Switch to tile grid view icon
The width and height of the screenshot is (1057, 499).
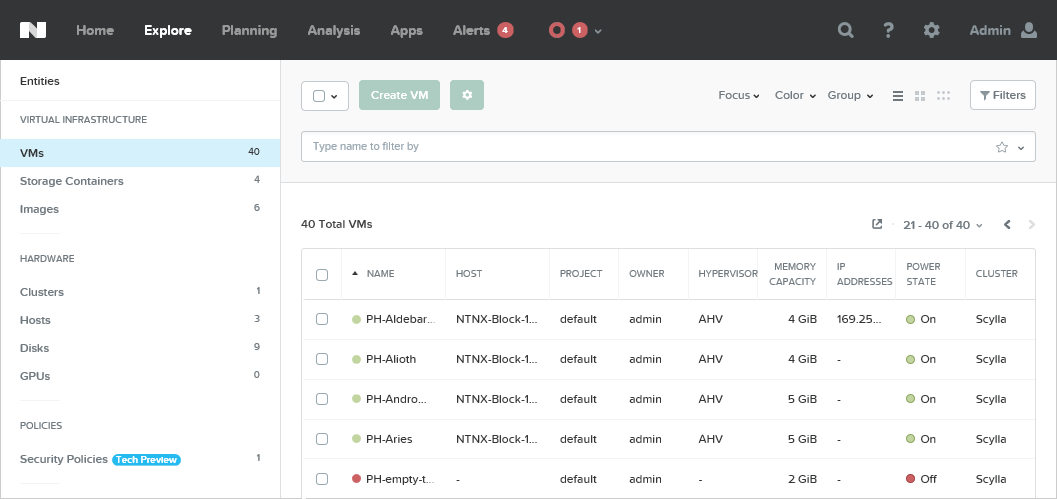click(x=920, y=96)
